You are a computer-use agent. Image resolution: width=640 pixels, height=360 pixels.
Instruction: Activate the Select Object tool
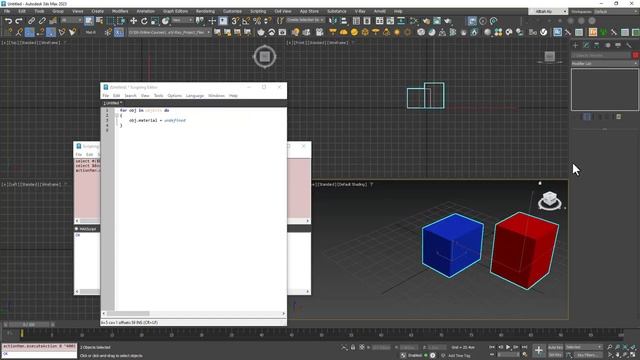point(89,21)
